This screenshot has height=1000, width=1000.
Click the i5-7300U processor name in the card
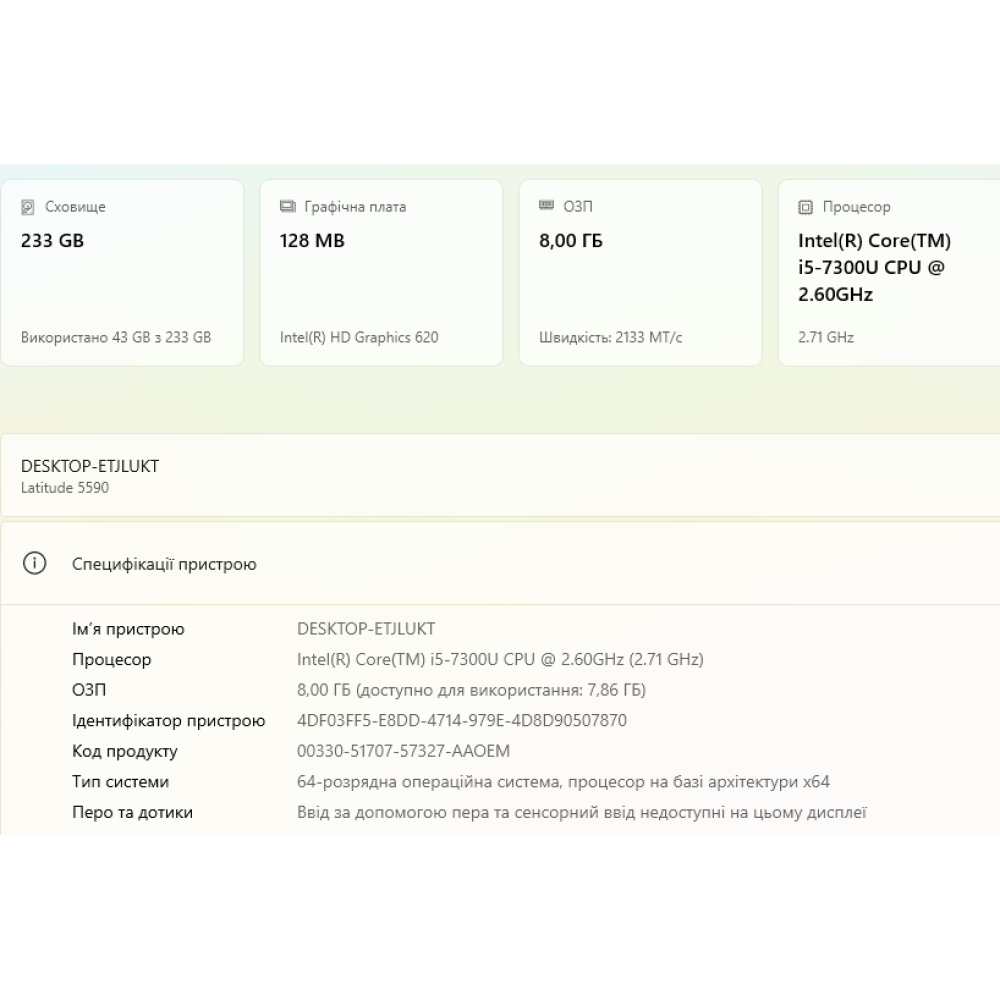(873, 268)
